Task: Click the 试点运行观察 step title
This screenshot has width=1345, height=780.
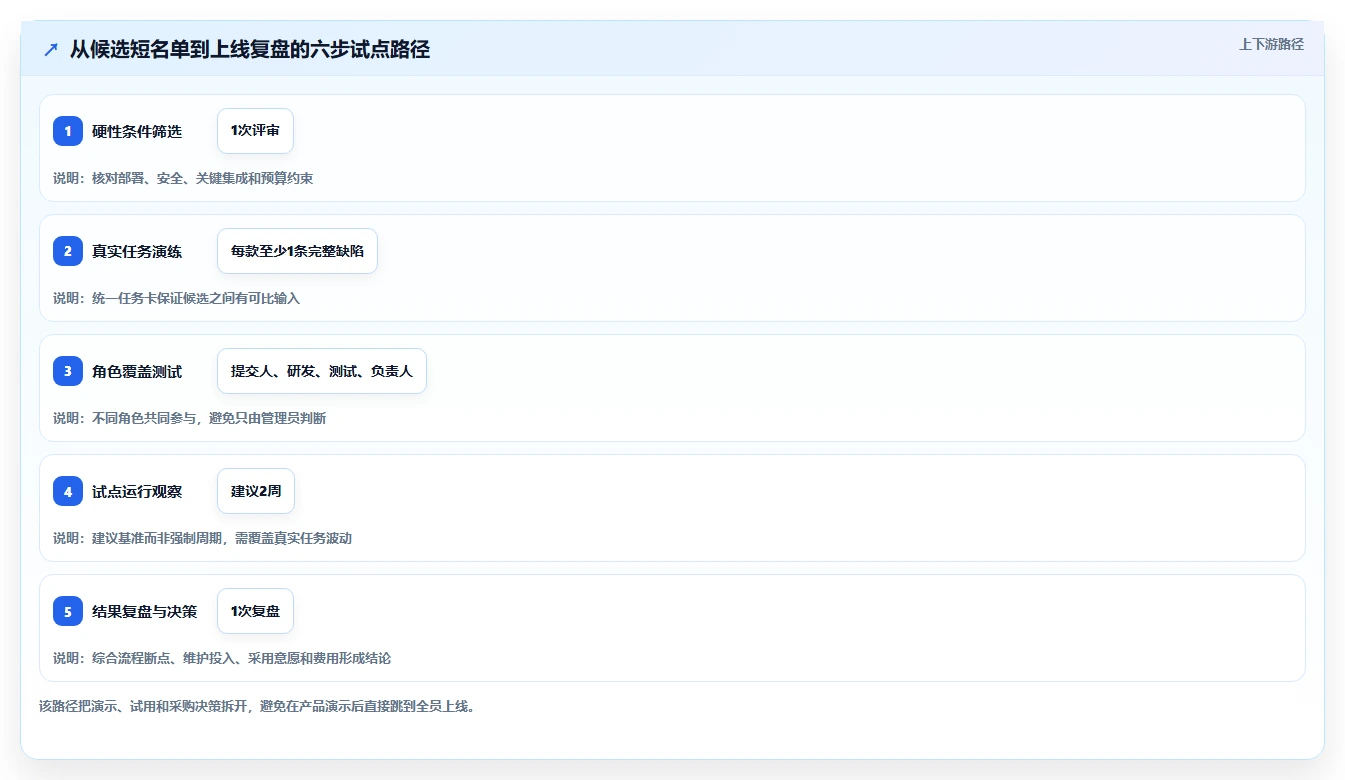Action: point(137,491)
